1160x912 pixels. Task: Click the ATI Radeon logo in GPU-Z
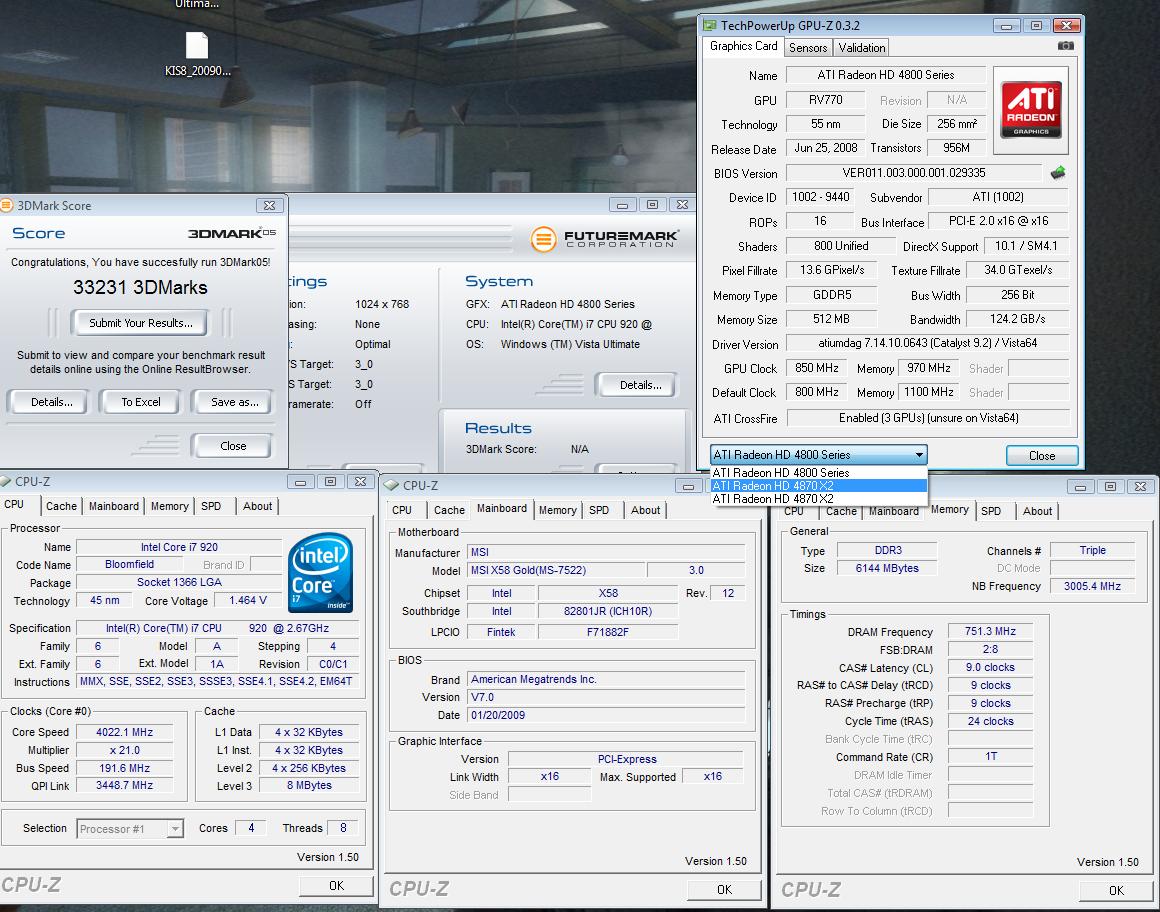[1031, 109]
